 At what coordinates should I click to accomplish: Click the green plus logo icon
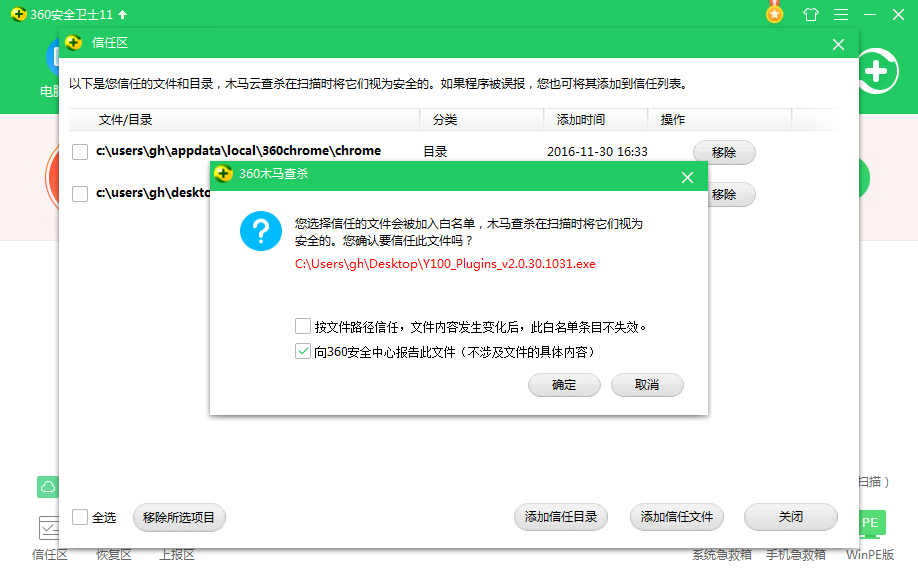point(877,71)
